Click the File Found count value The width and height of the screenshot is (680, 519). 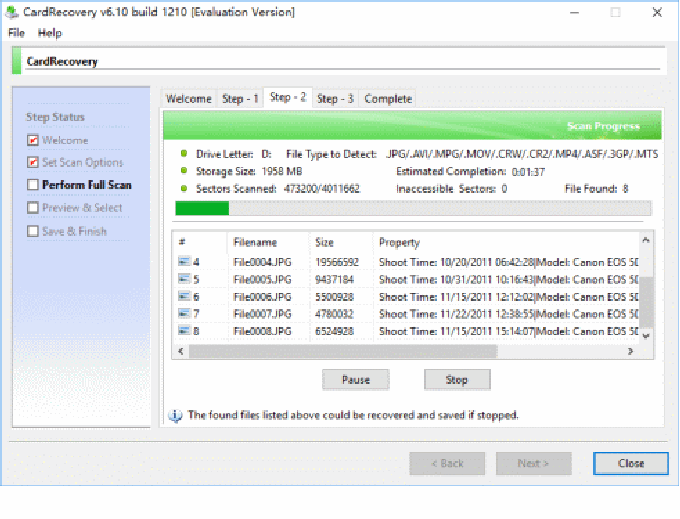coord(625,189)
